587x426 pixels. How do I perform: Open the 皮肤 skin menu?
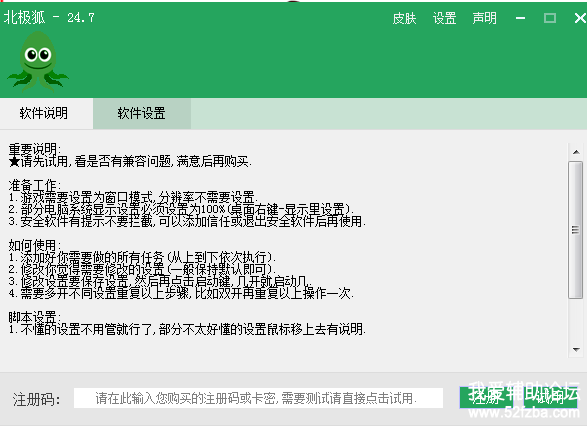pyautogui.click(x=404, y=18)
